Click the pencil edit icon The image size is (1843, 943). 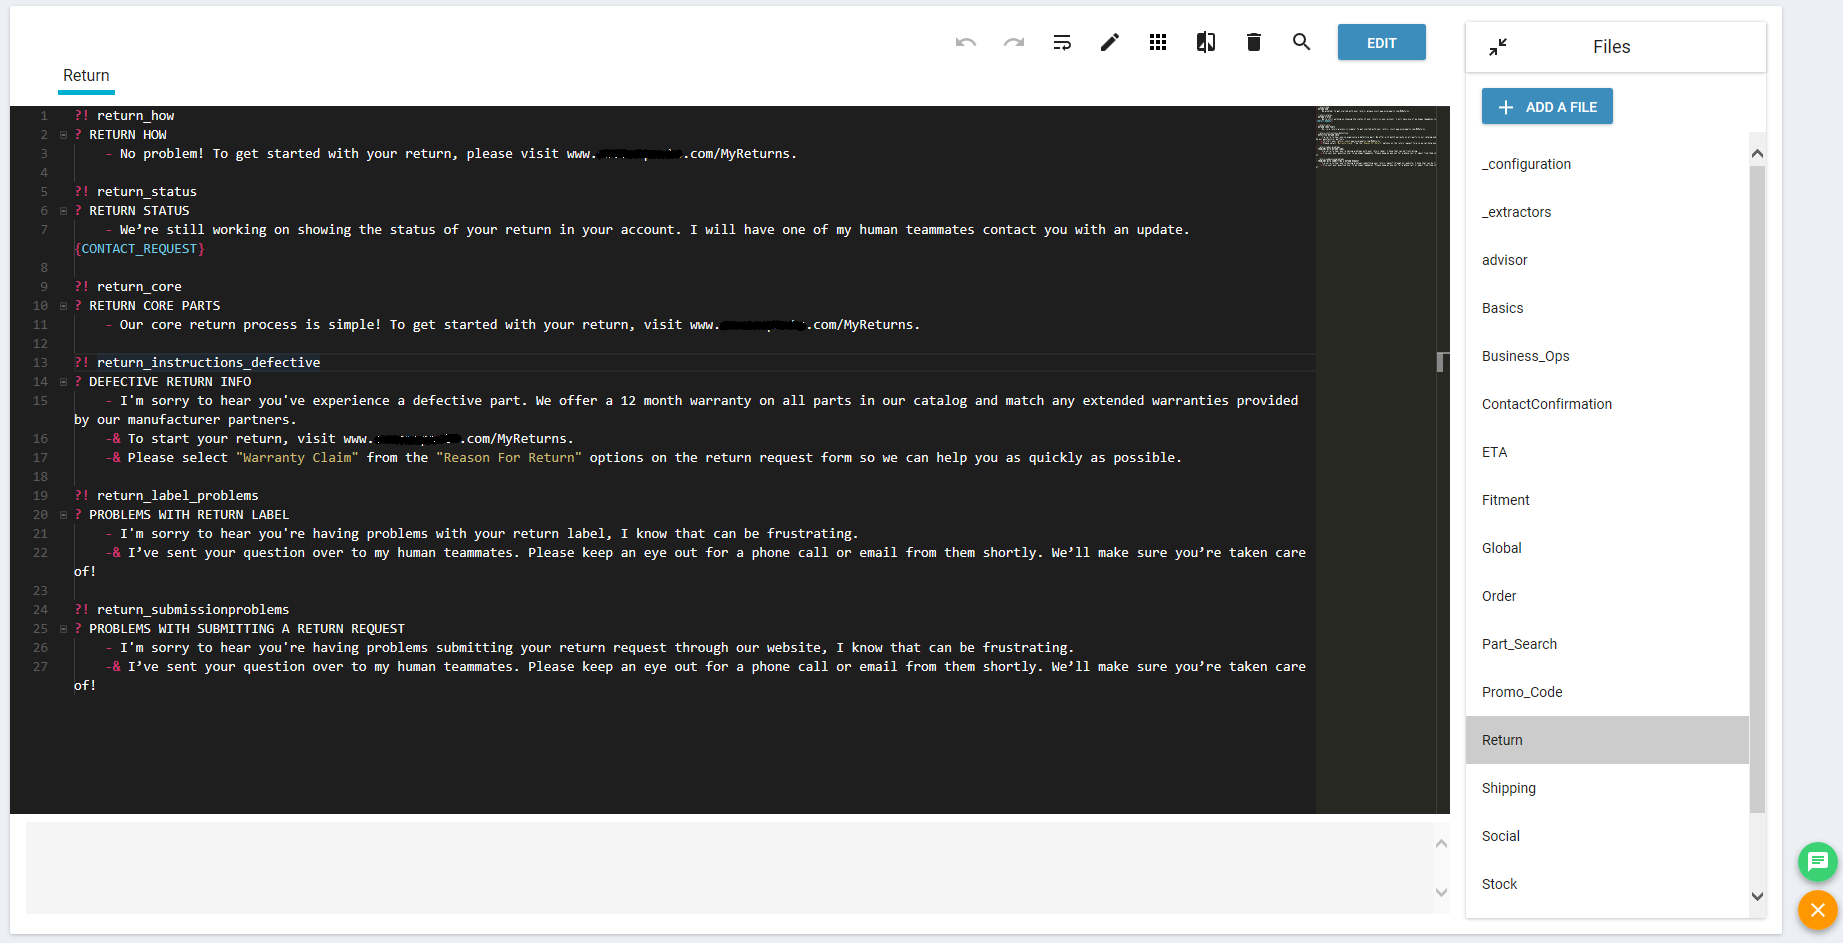coord(1110,42)
